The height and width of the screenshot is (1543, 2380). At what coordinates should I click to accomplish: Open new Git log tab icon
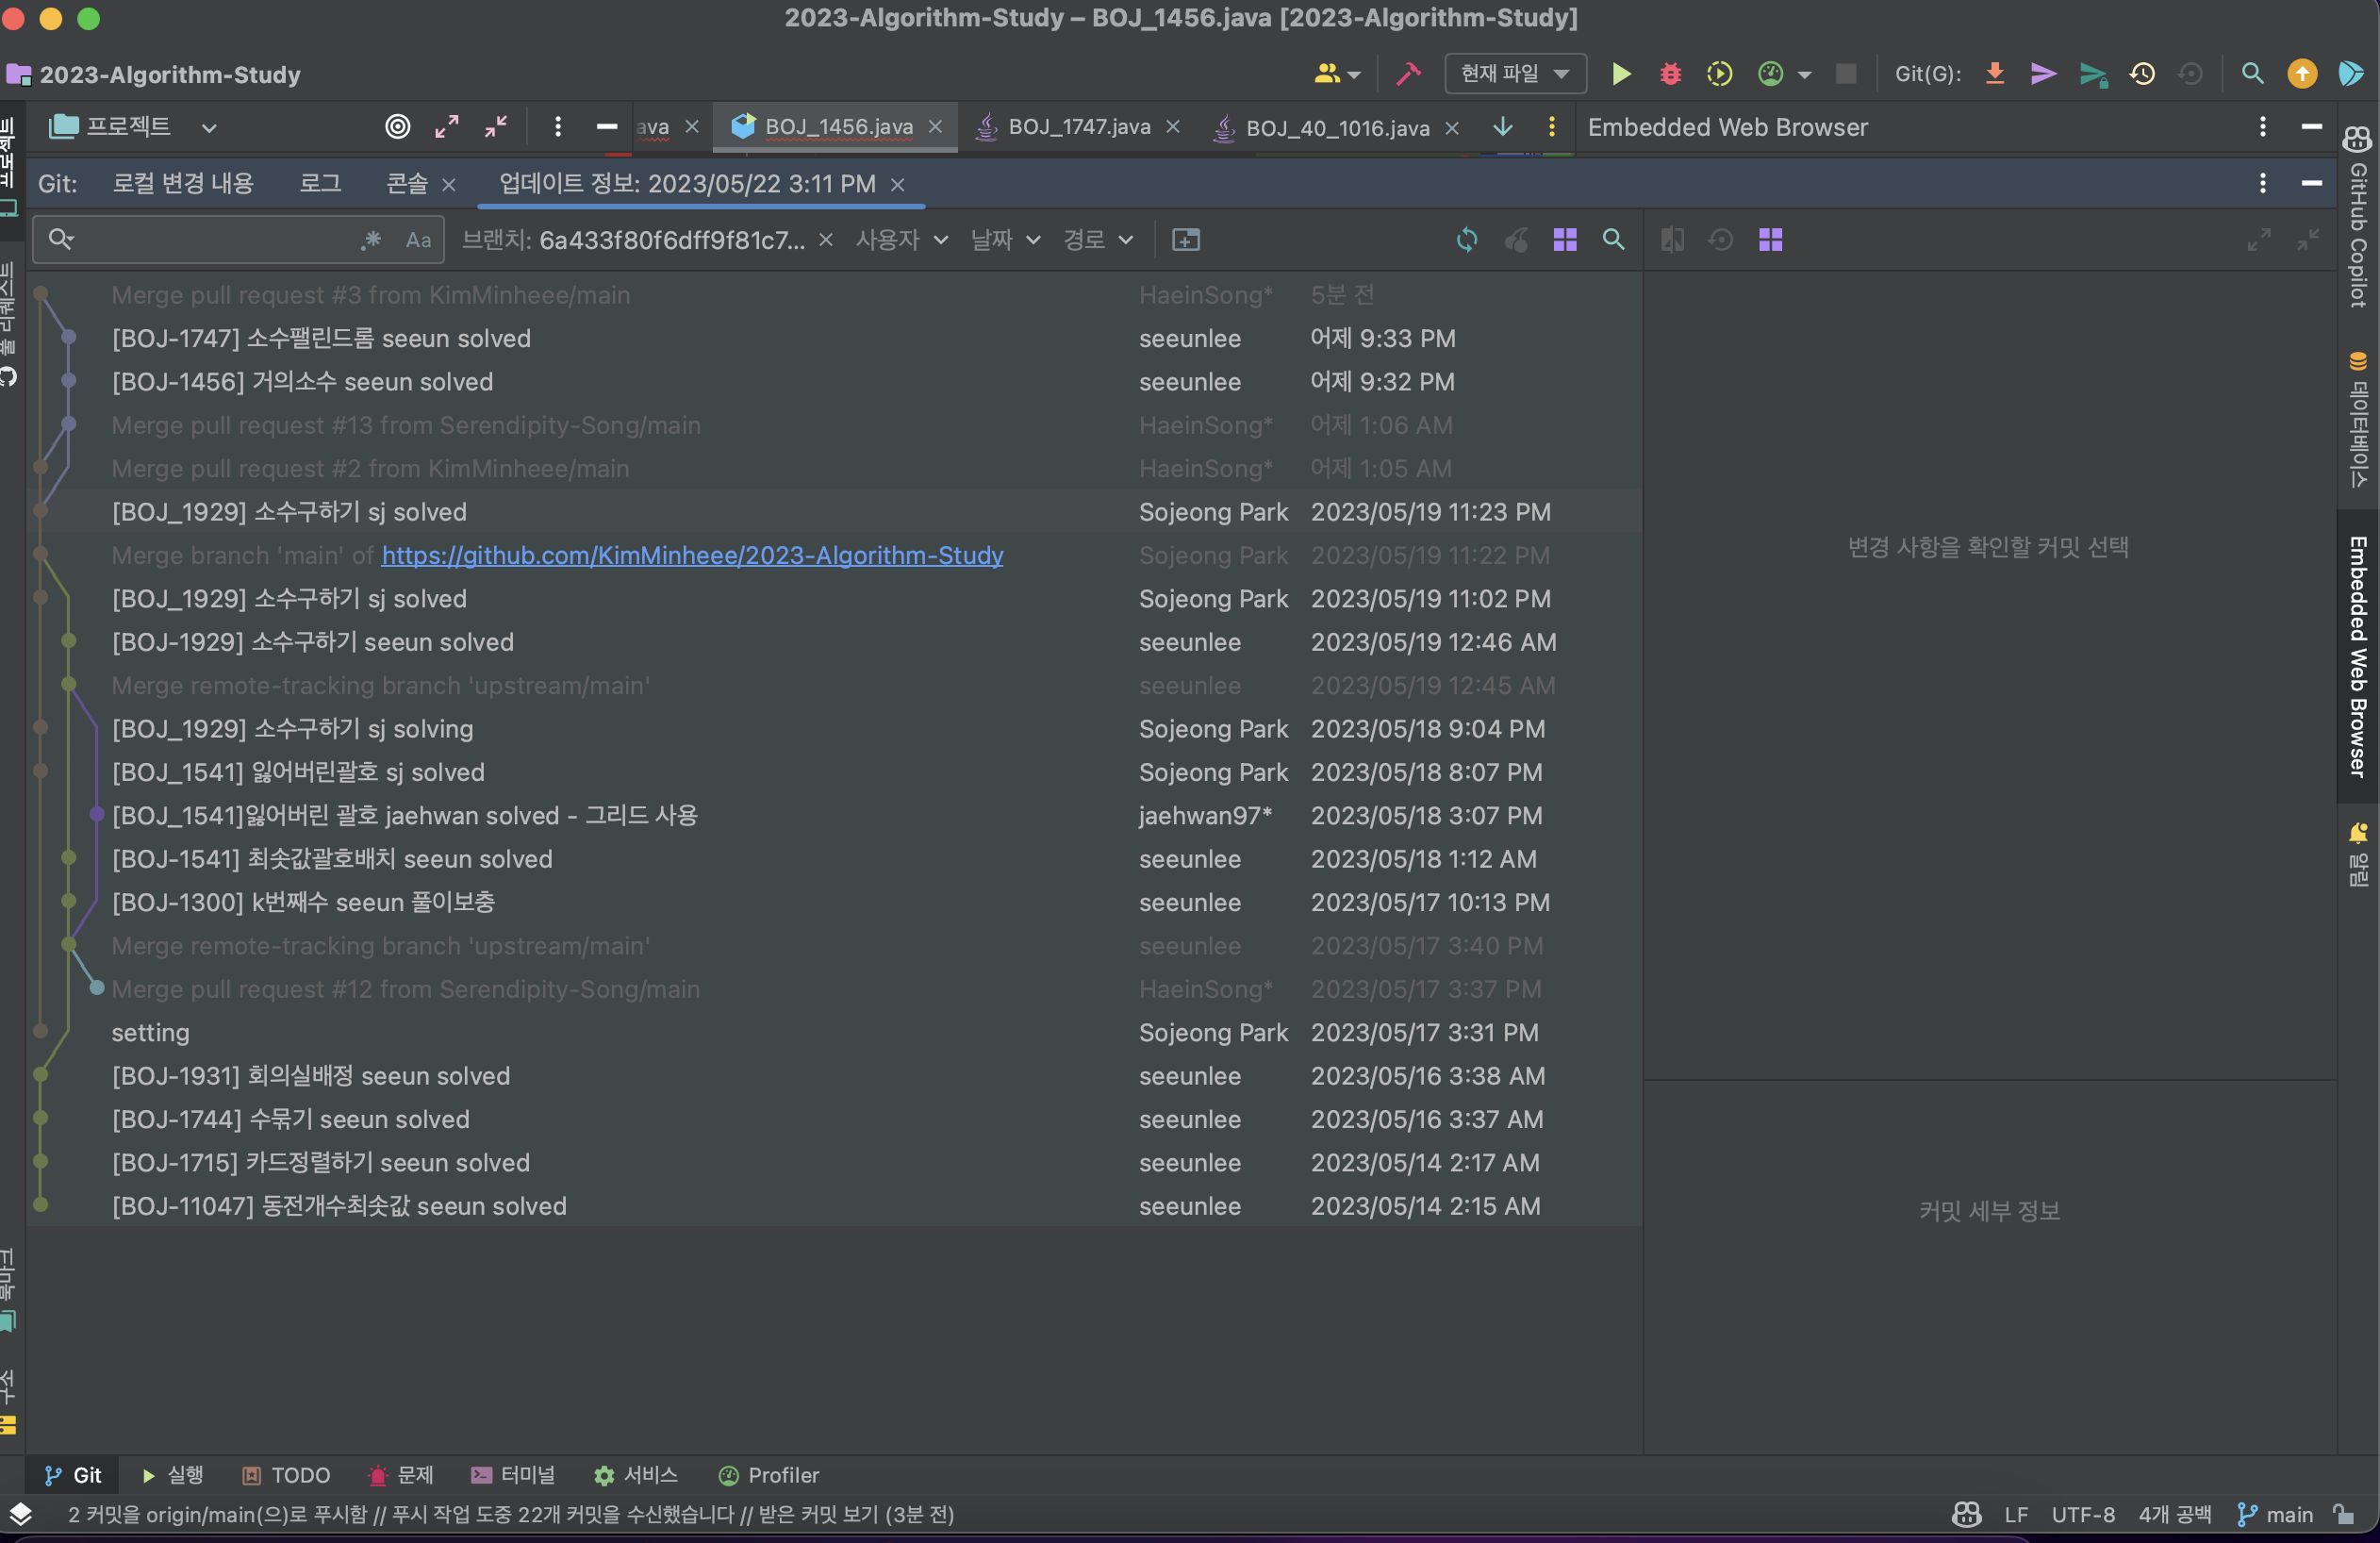(x=1185, y=240)
